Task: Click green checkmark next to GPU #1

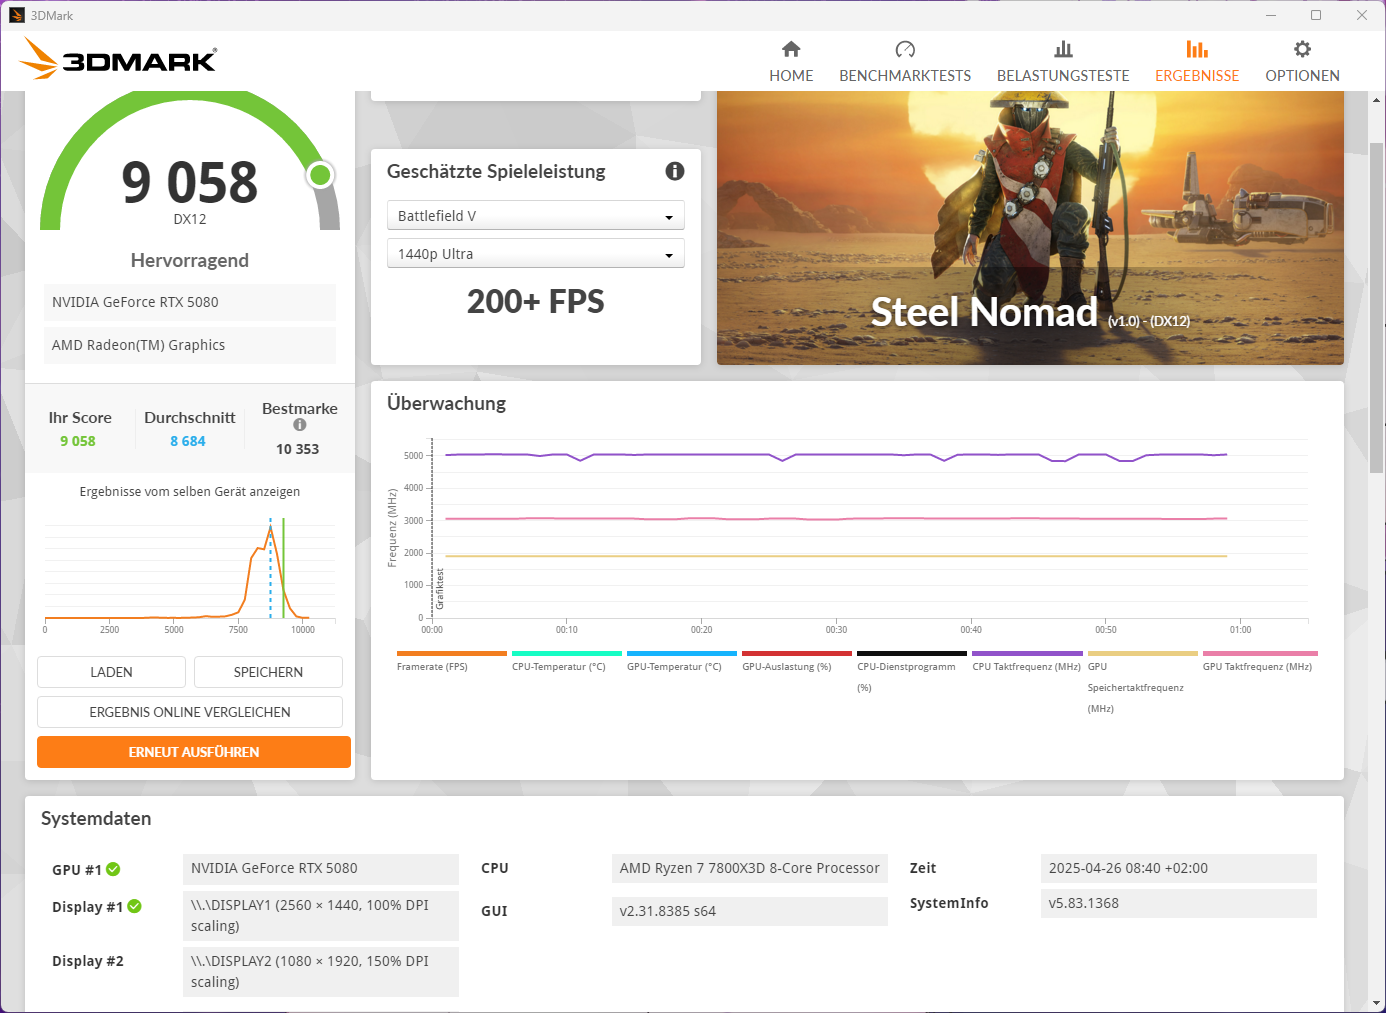Action: click(113, 869)
